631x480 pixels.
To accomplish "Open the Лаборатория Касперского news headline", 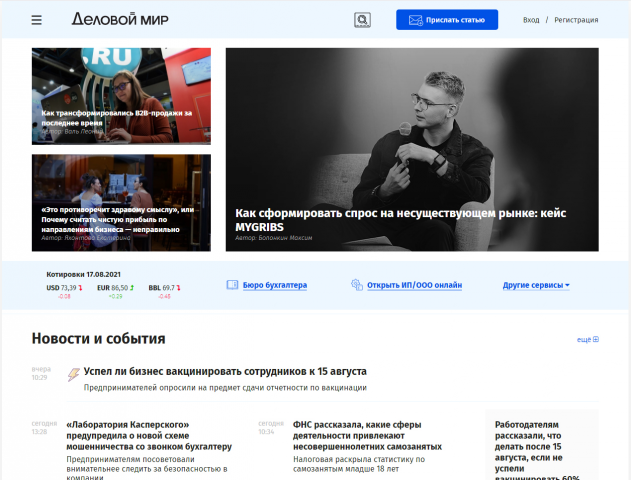I will click(149, 436).
